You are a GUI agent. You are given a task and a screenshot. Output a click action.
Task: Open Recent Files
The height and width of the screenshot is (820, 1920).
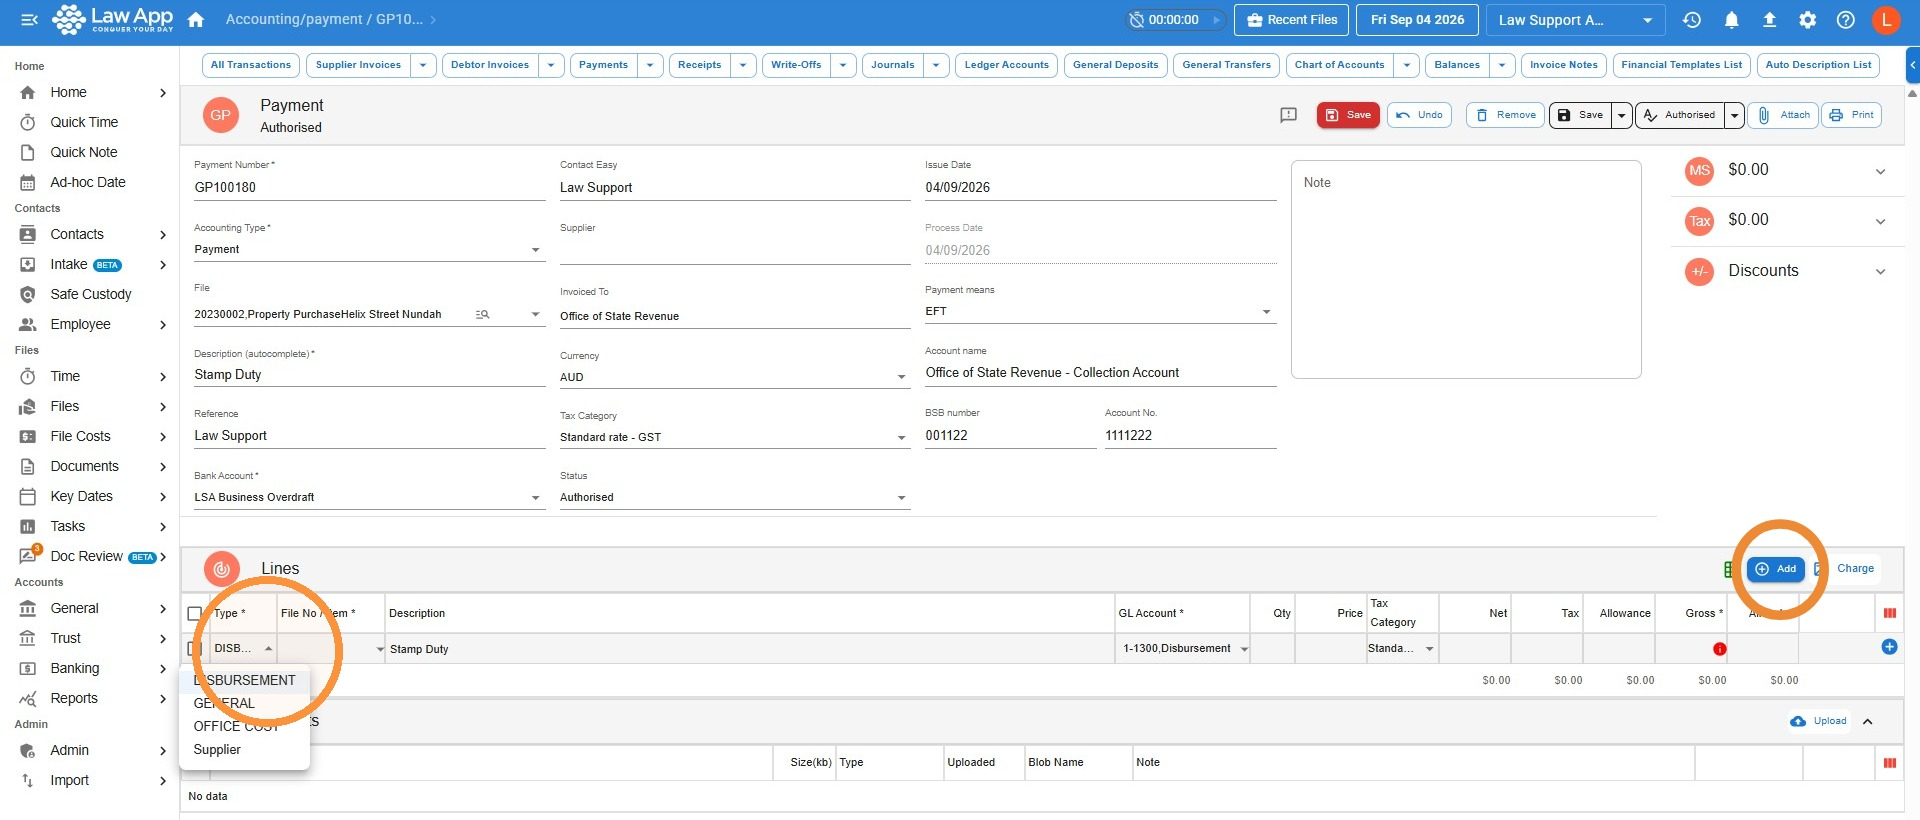click(1292, 20)
